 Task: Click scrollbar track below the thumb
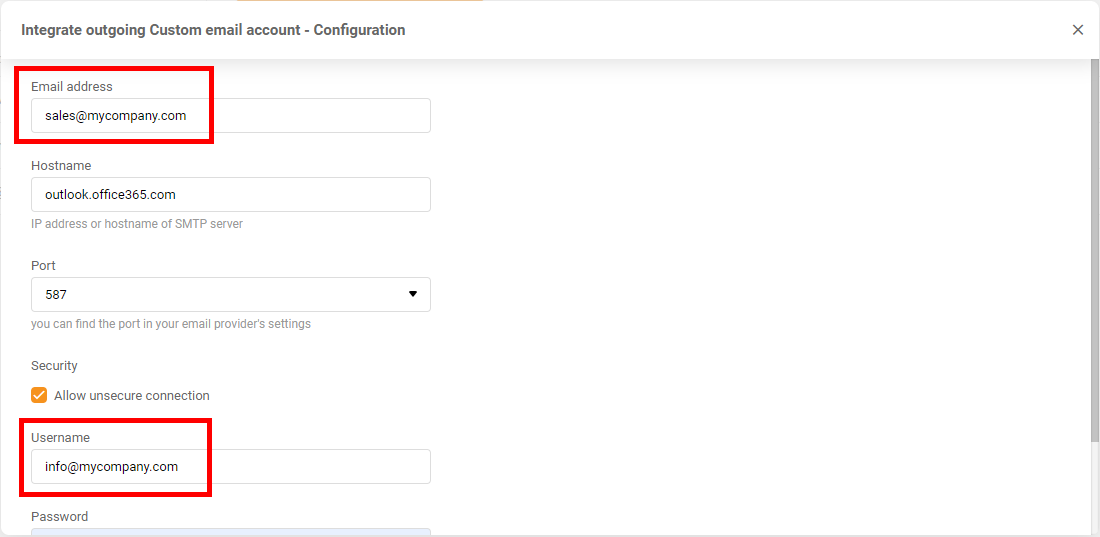tap(1094, 490)
